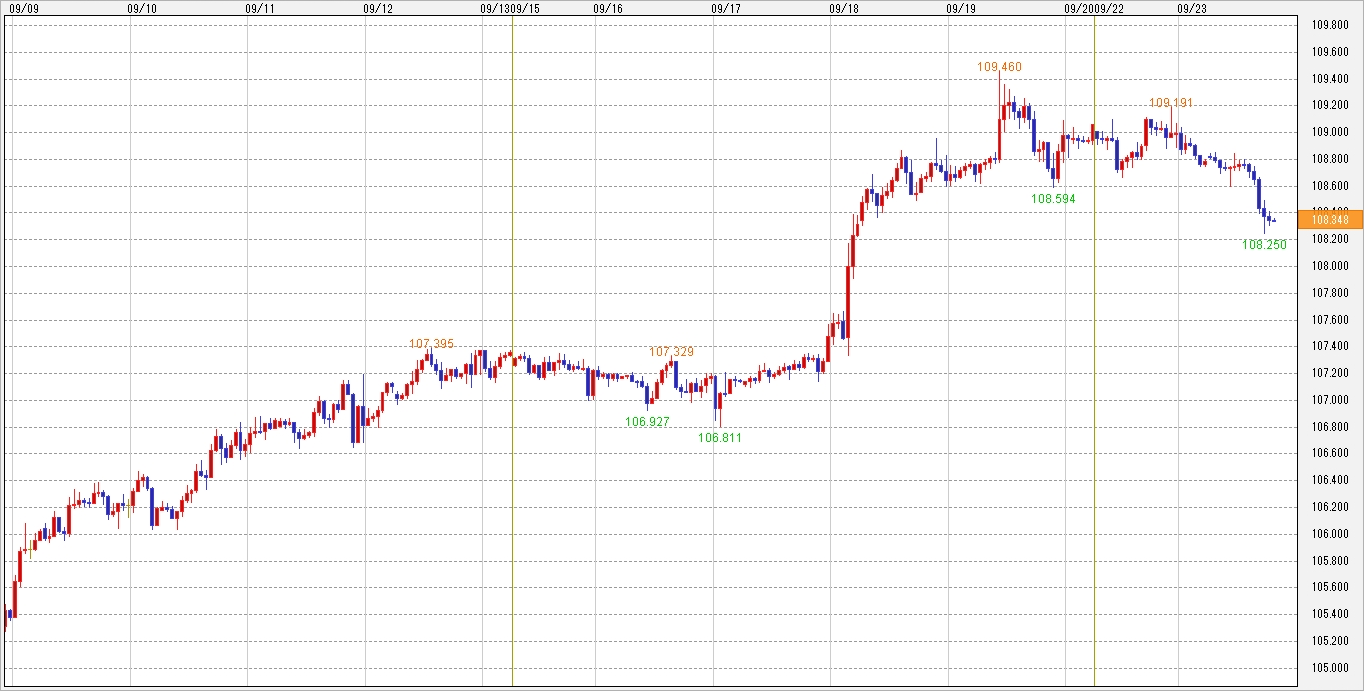Click the 108.594 low price annotation
Viewport: 1364px width, 691px height.
pyautogui.click(x=1053, y=199)
